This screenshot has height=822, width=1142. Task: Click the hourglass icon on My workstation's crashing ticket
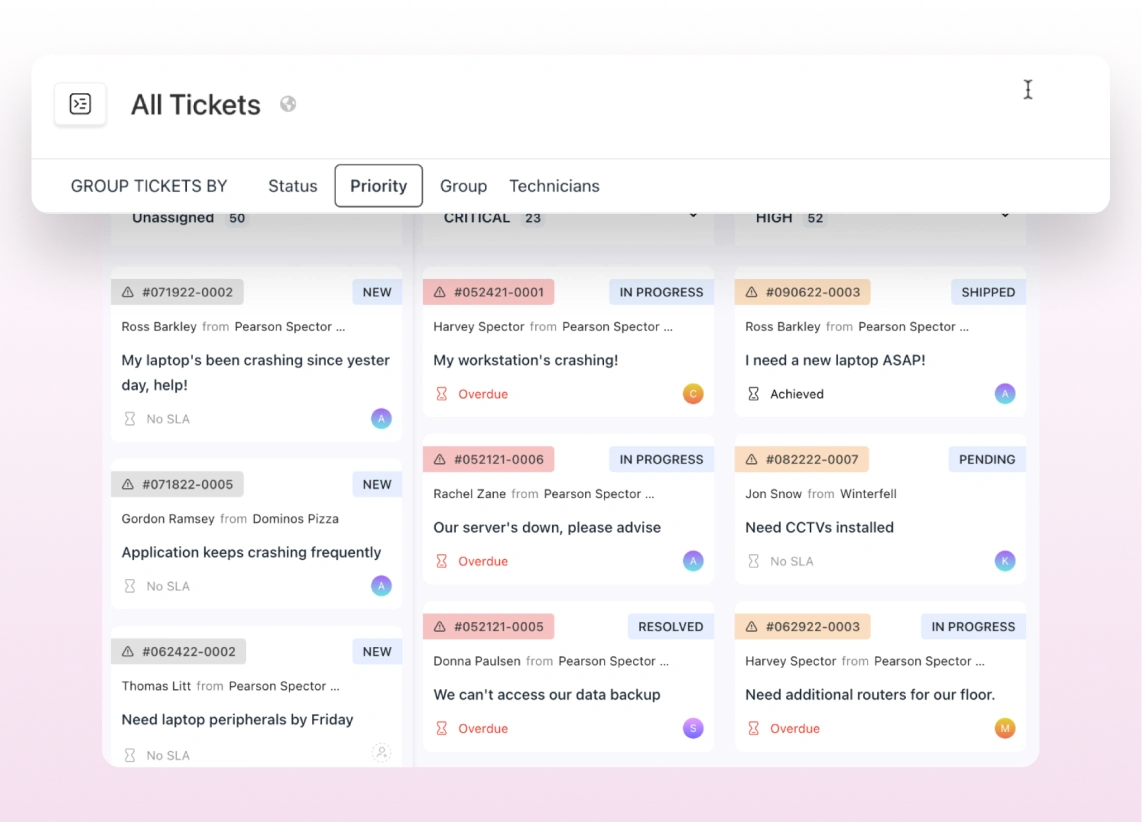coord(441,394)
